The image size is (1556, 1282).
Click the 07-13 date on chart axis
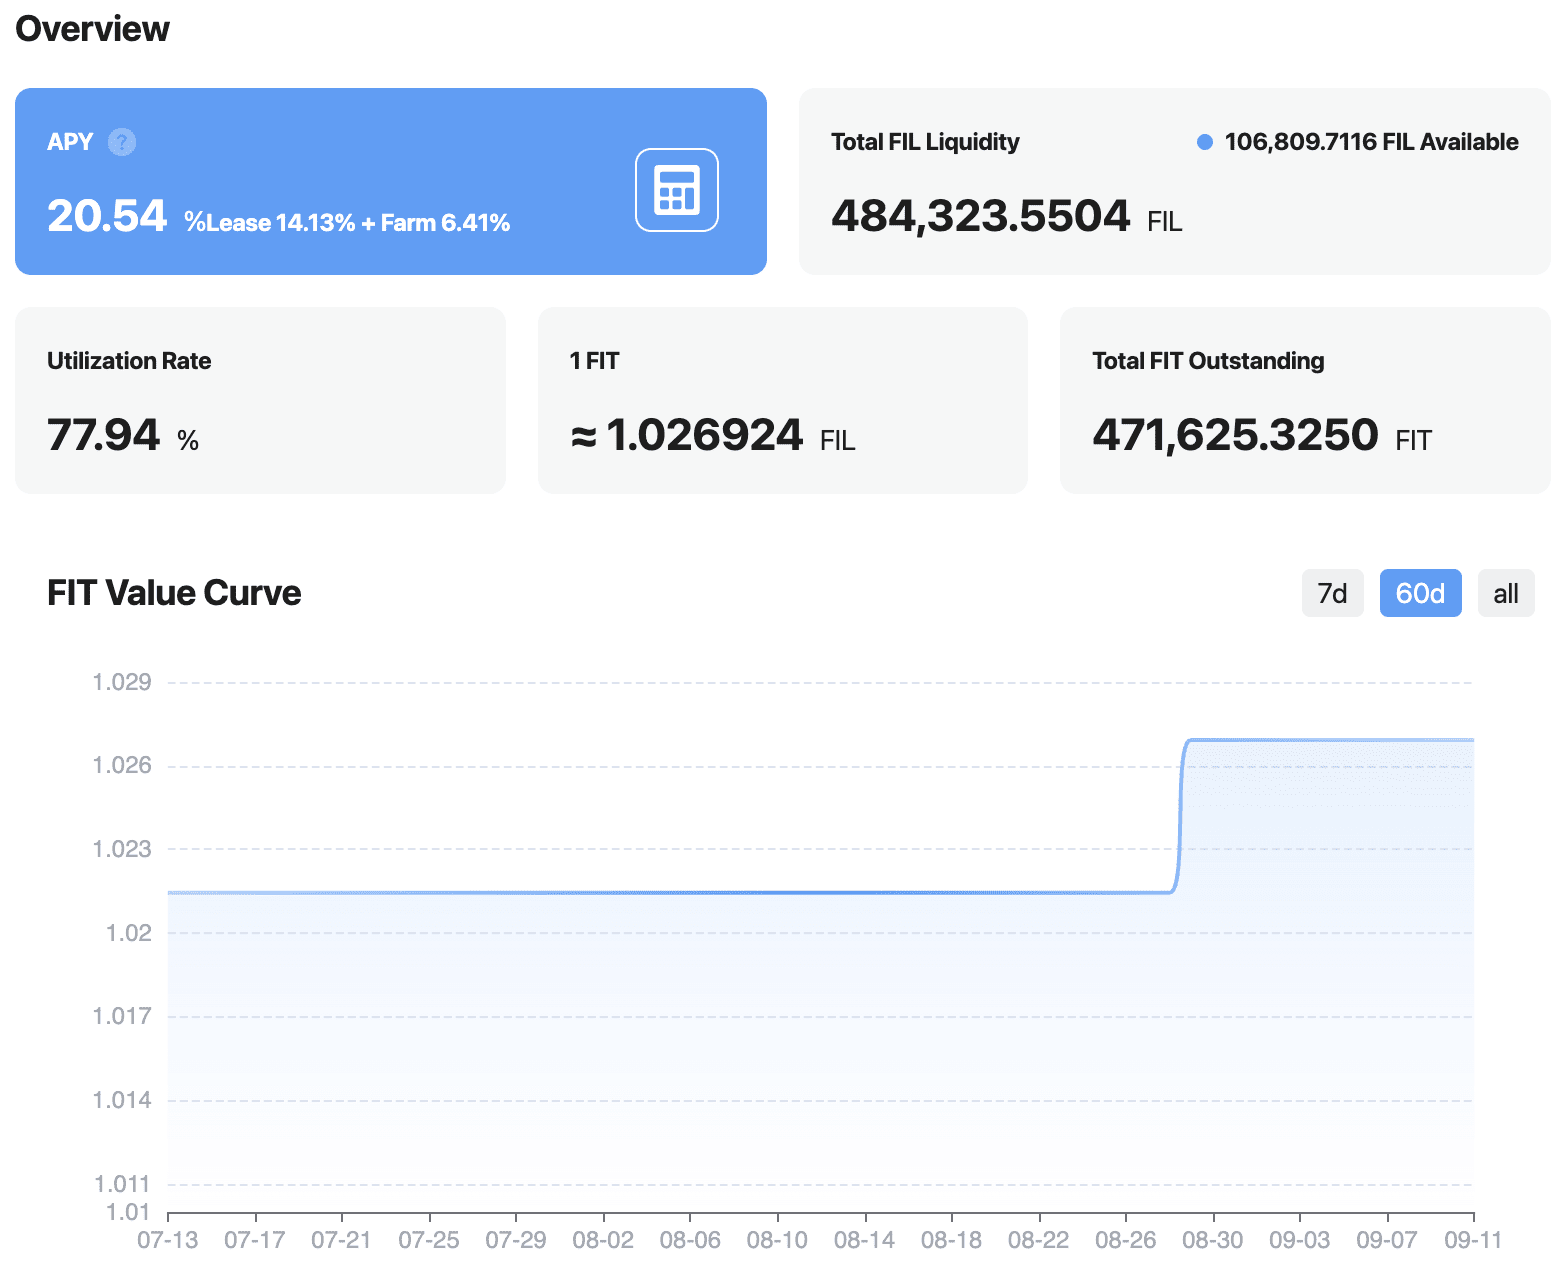tap(168, 1240)
